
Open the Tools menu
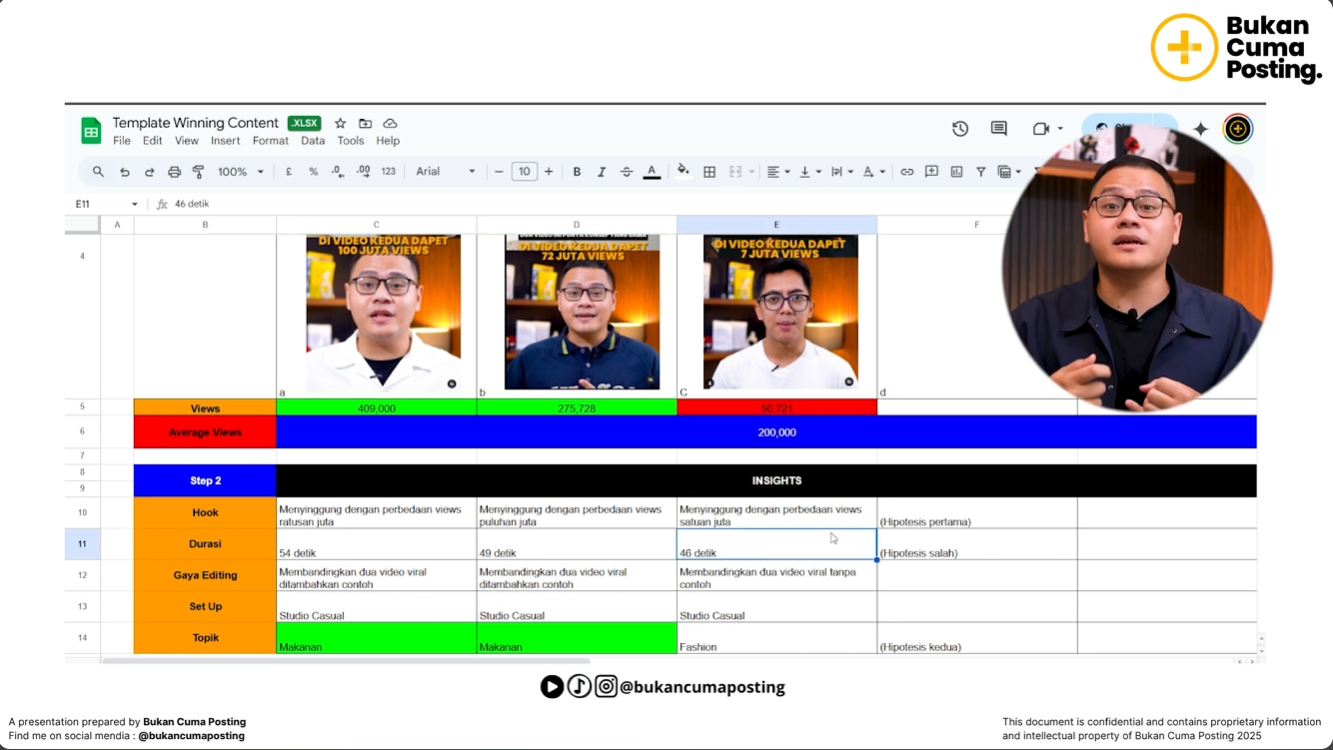click(x=351, y=141)
